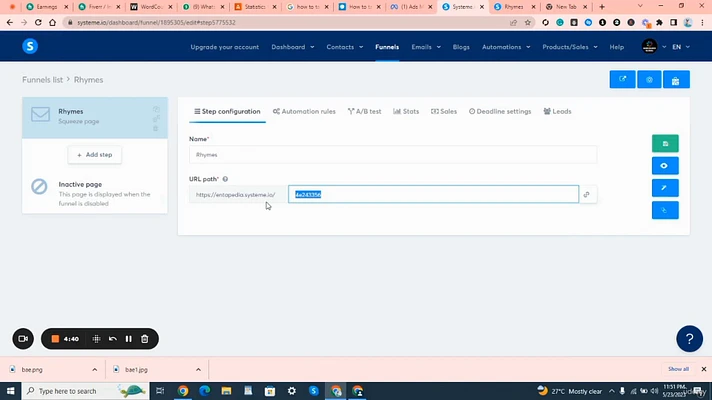Screen dimensions: 712x400
Task: Click the blue edit page wand button
Action: tap(665, 188)
